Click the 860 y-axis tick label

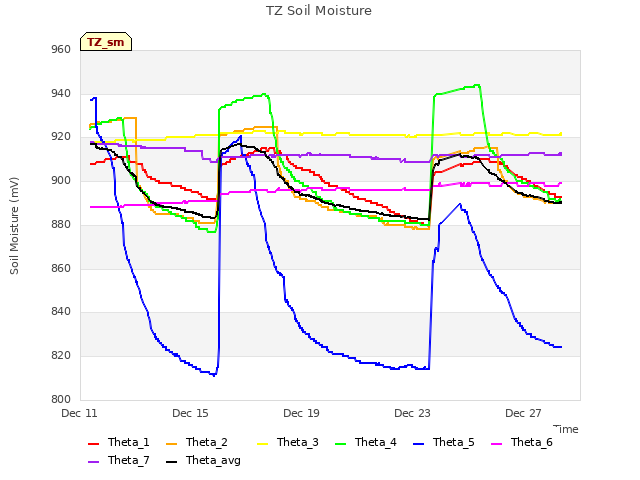click(x=61, y=269)
